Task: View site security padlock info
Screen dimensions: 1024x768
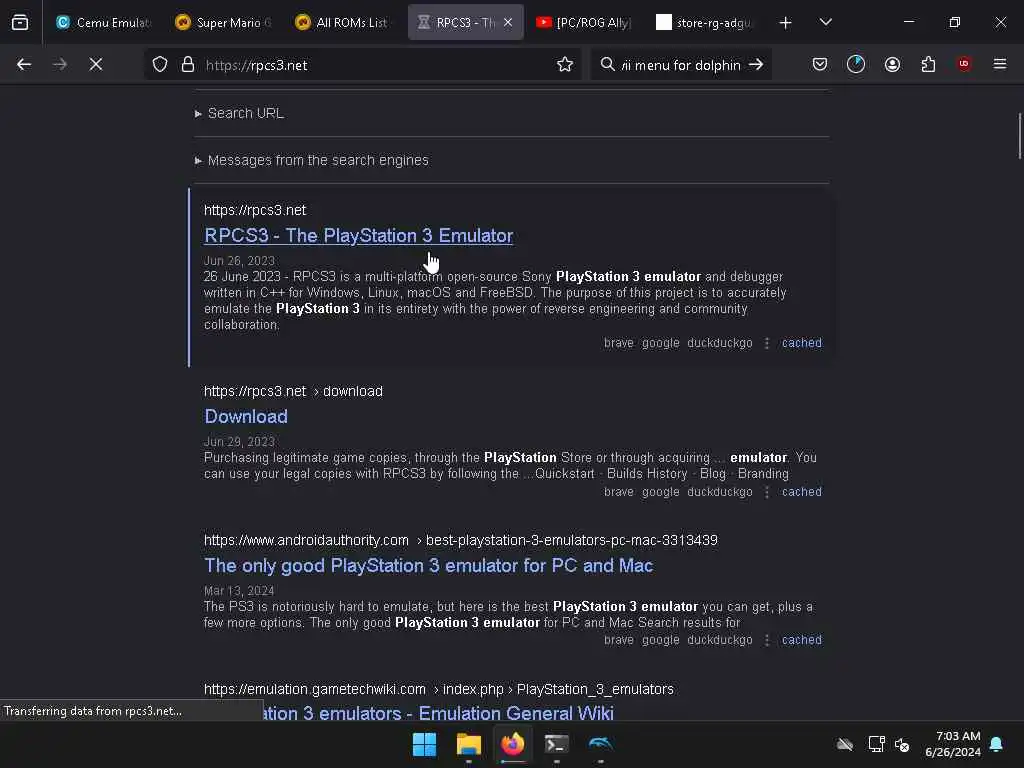Action: click(x=188, y=64)
